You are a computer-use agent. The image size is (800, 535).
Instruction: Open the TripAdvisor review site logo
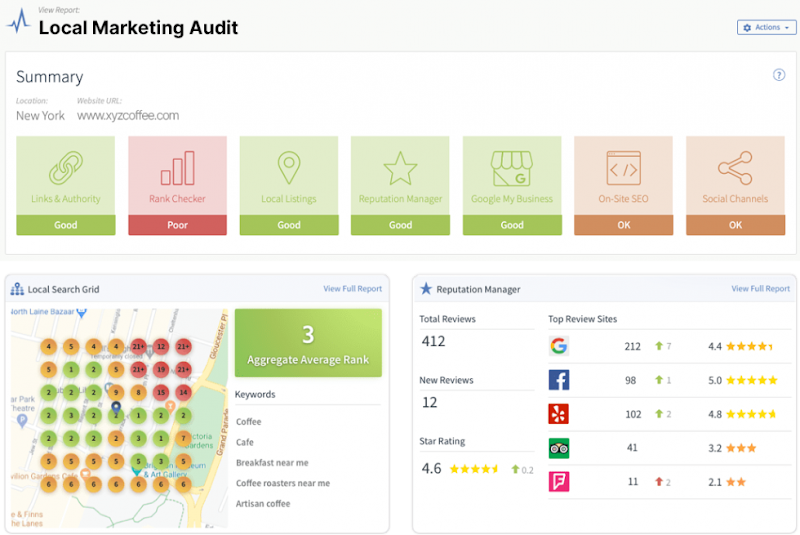[x=559, y=448]
